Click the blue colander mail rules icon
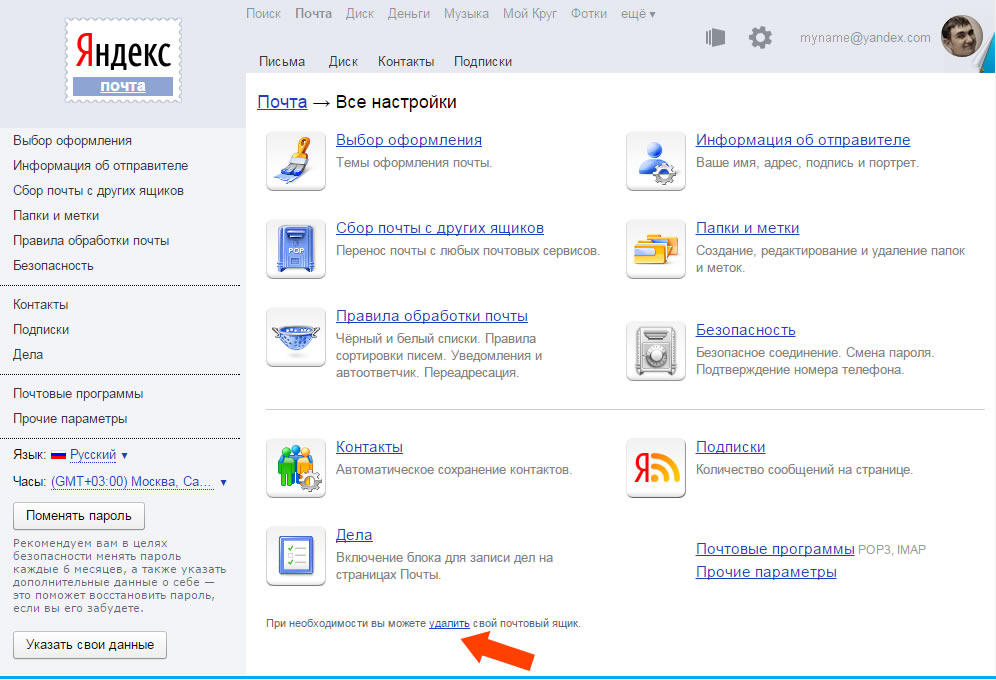This screenshot has width=996, height=680. [295, 337]
